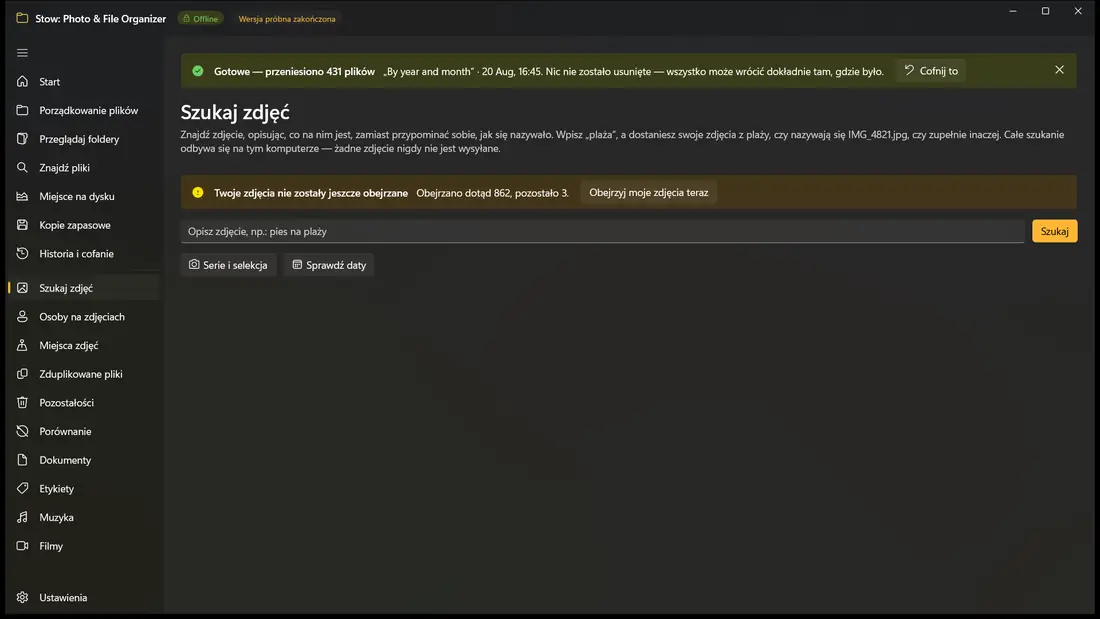Click the Szukaj zdjęć page heading

[235, 112]
